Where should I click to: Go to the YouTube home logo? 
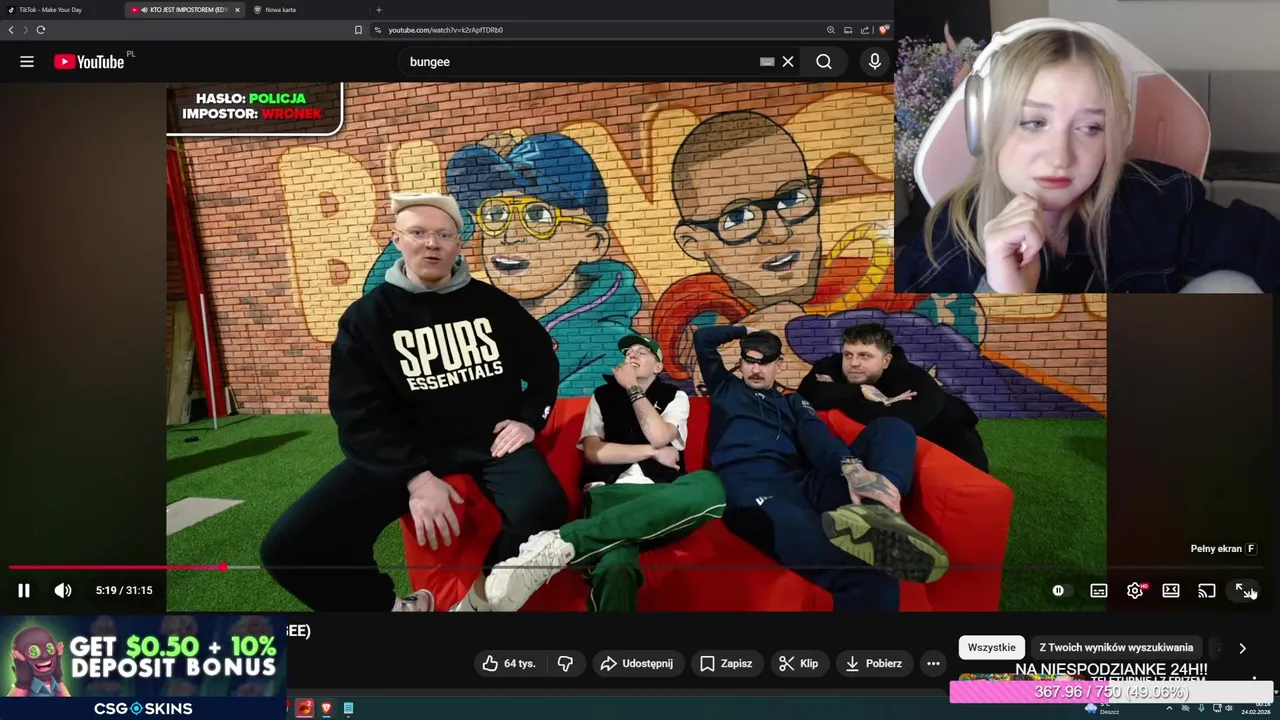[89, 62]
